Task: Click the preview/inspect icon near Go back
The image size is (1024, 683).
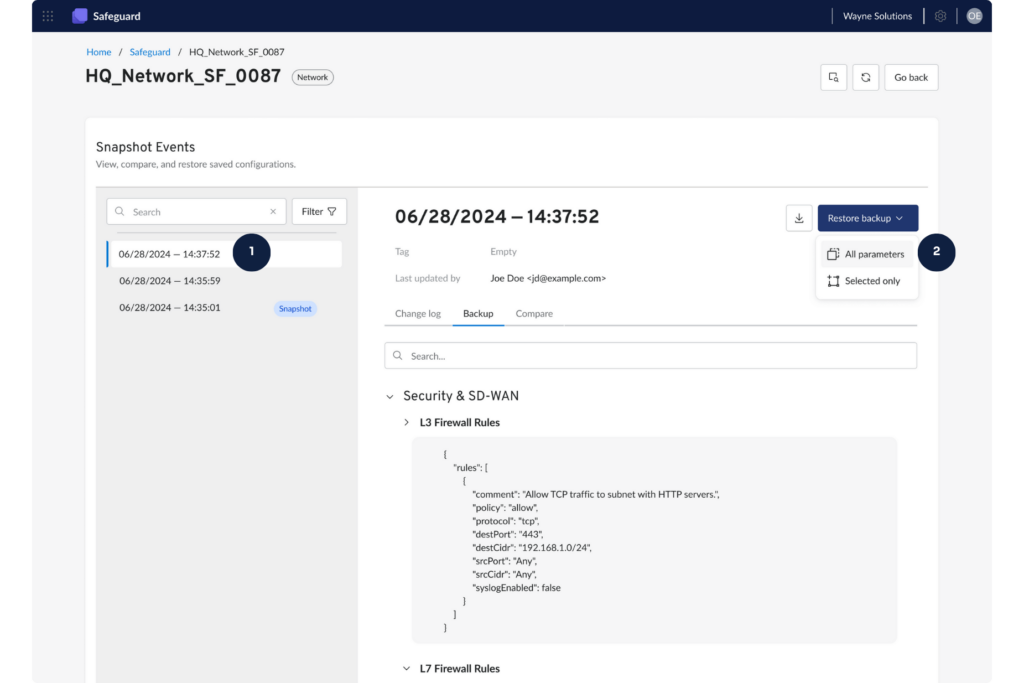Action: pos(833,77)
